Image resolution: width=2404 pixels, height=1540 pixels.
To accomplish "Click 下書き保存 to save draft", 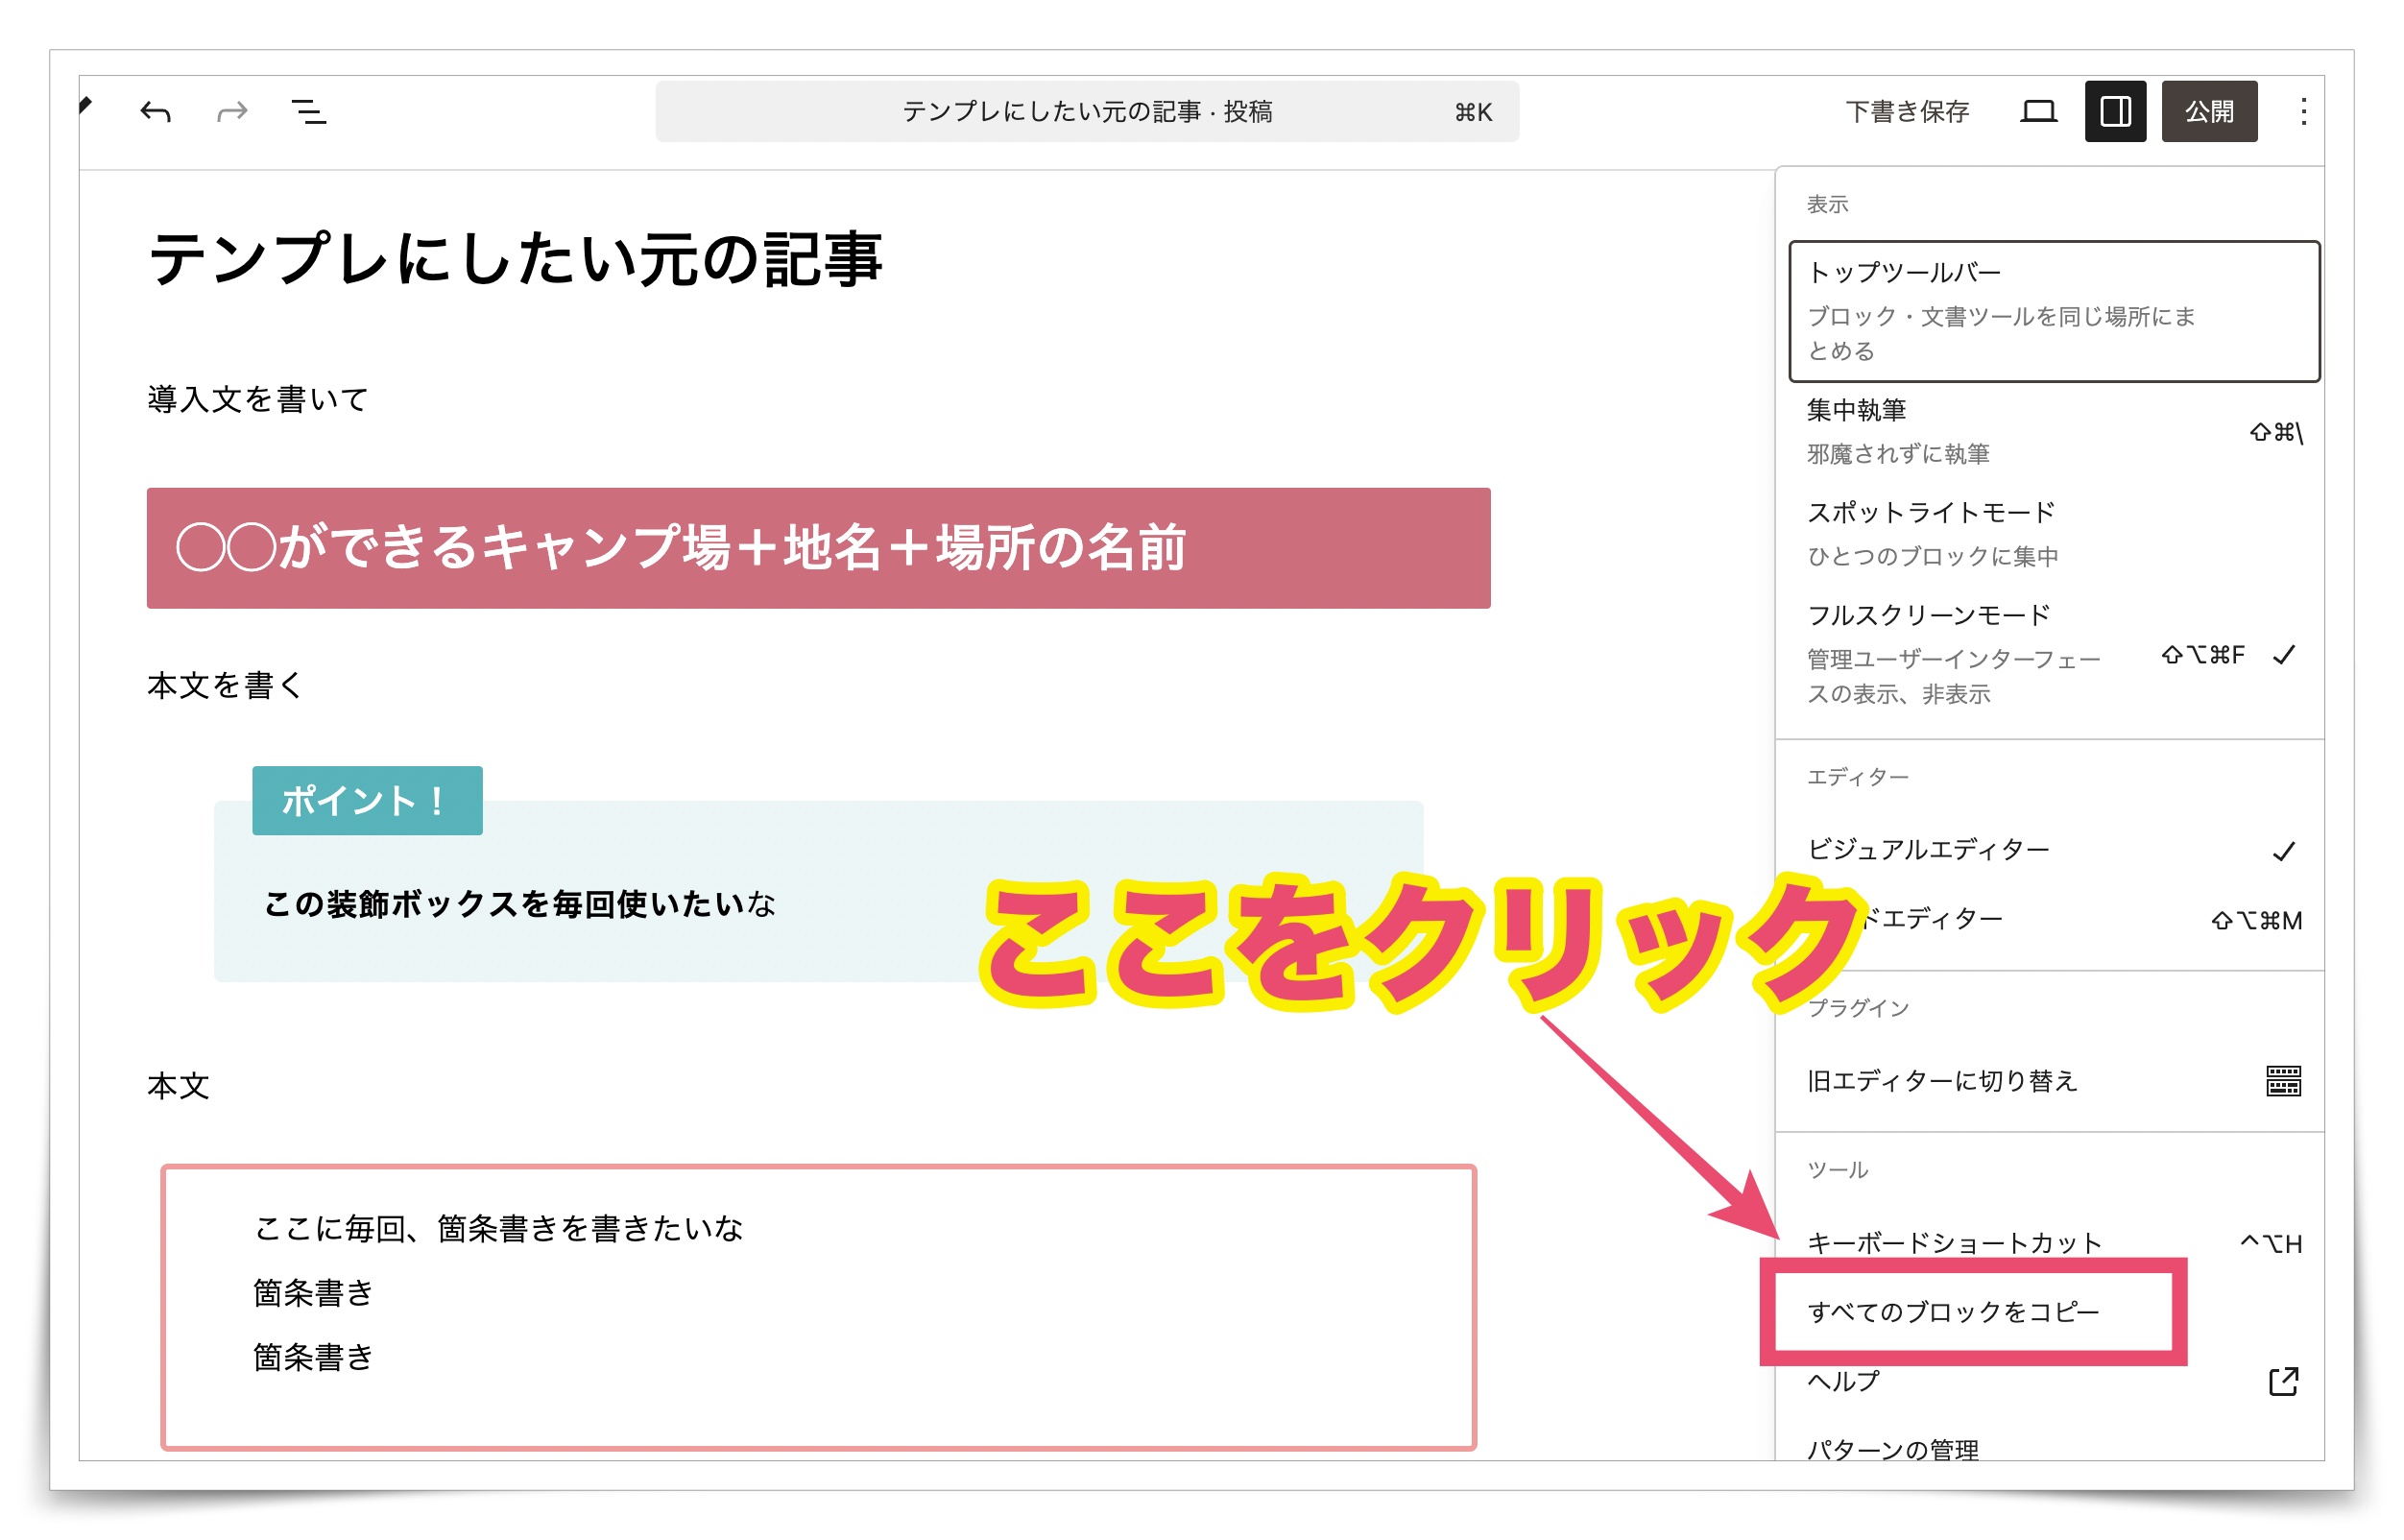I will 1906,111.
